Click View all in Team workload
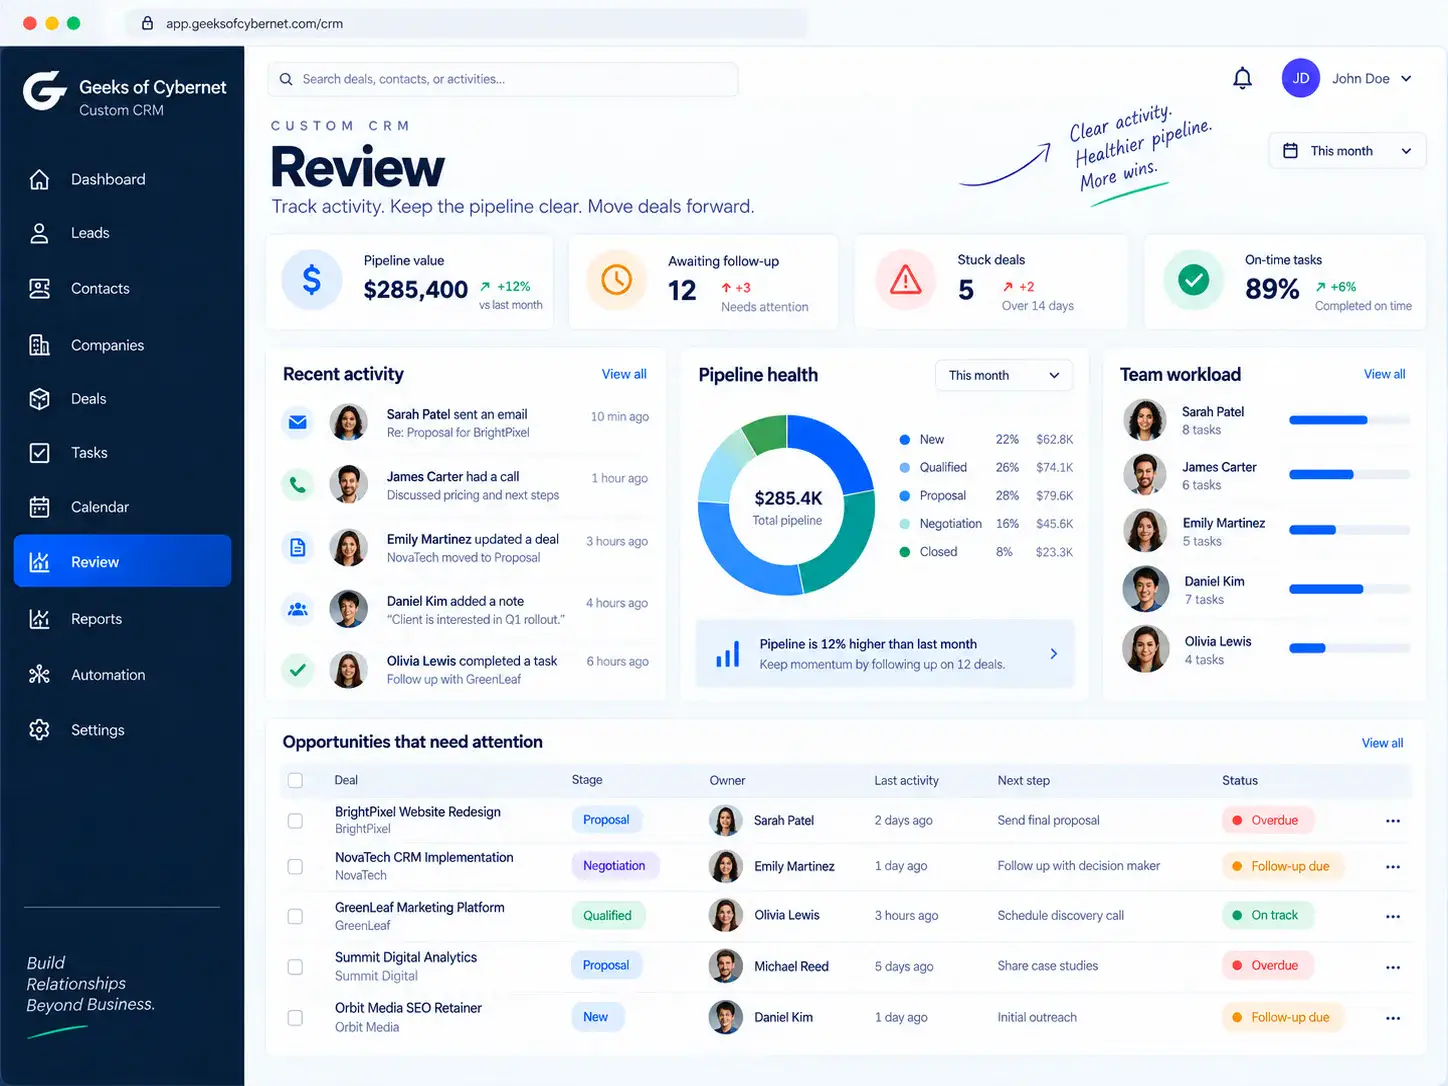This screenshot has width=1448, height=1086. point(1384,374)
